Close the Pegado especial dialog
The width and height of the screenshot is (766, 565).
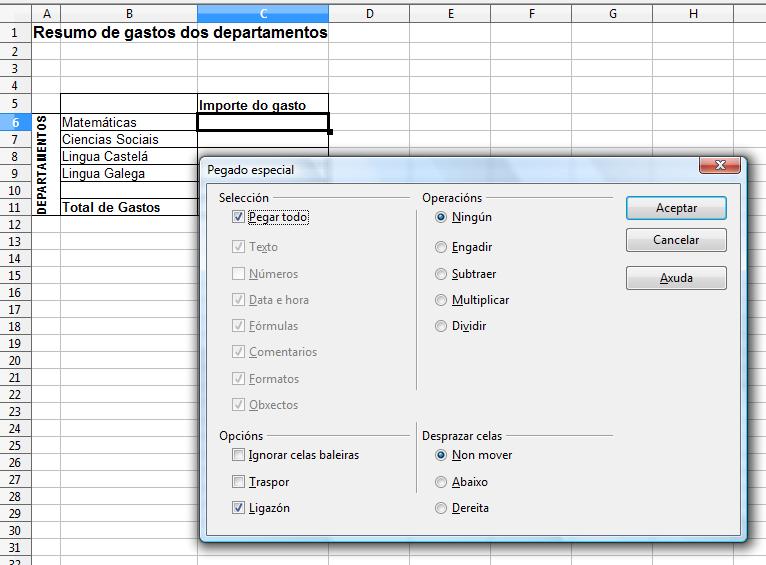coord(719,166)
